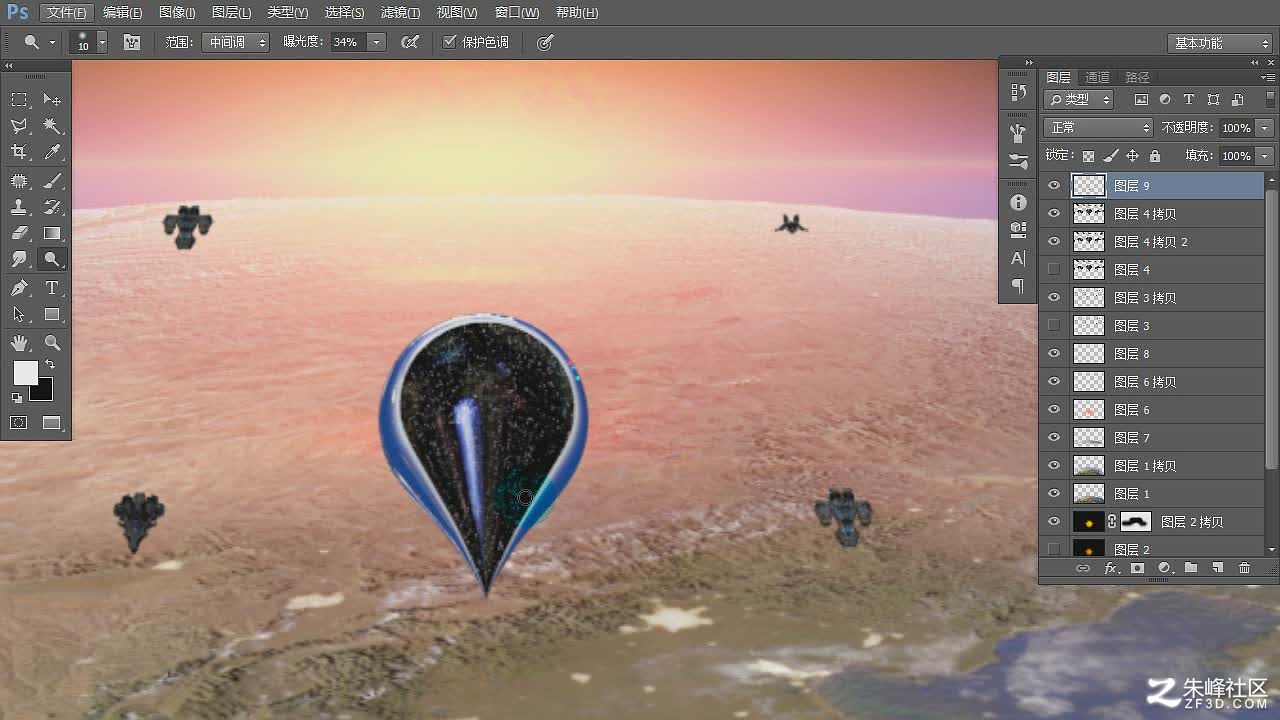Select the Smudge tool
1280x720 pixels.
[19, 259]
